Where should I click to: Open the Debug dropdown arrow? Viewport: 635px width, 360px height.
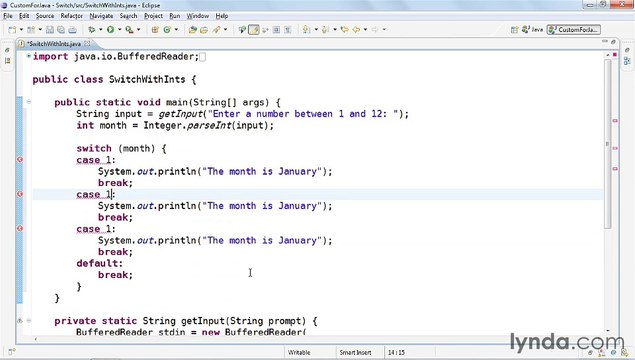100,30
